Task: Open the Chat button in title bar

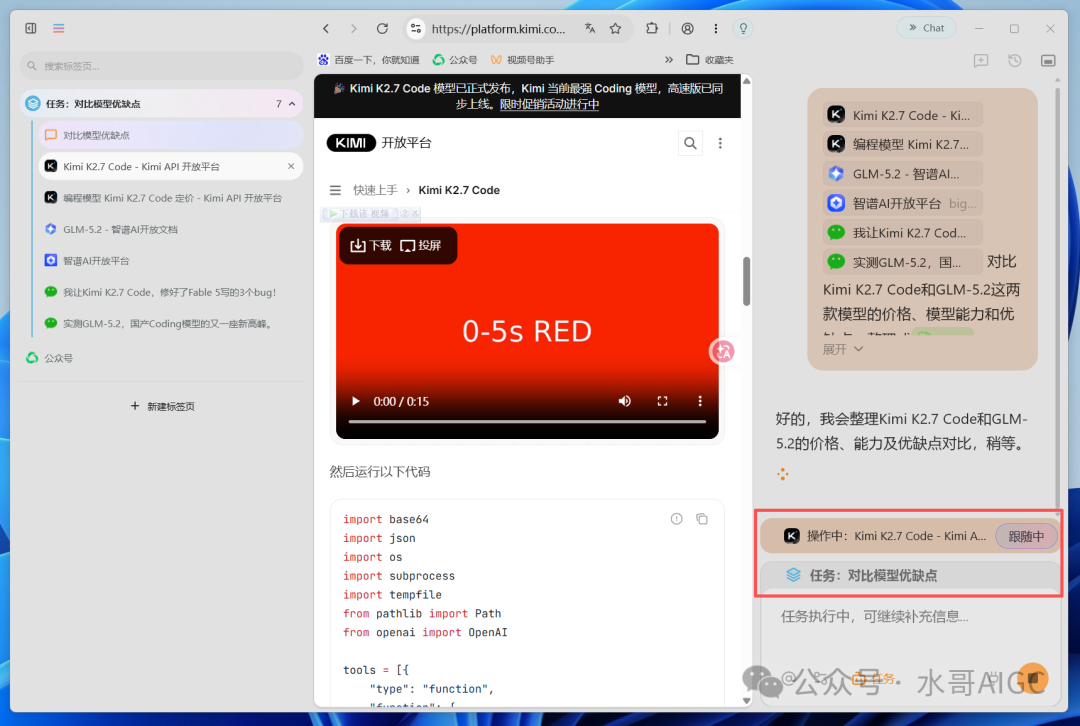Action: pos(926,28)
